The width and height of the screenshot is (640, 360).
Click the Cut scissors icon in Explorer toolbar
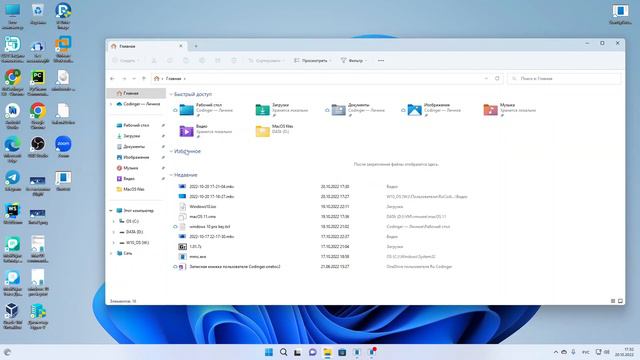(x=154, y=60)
